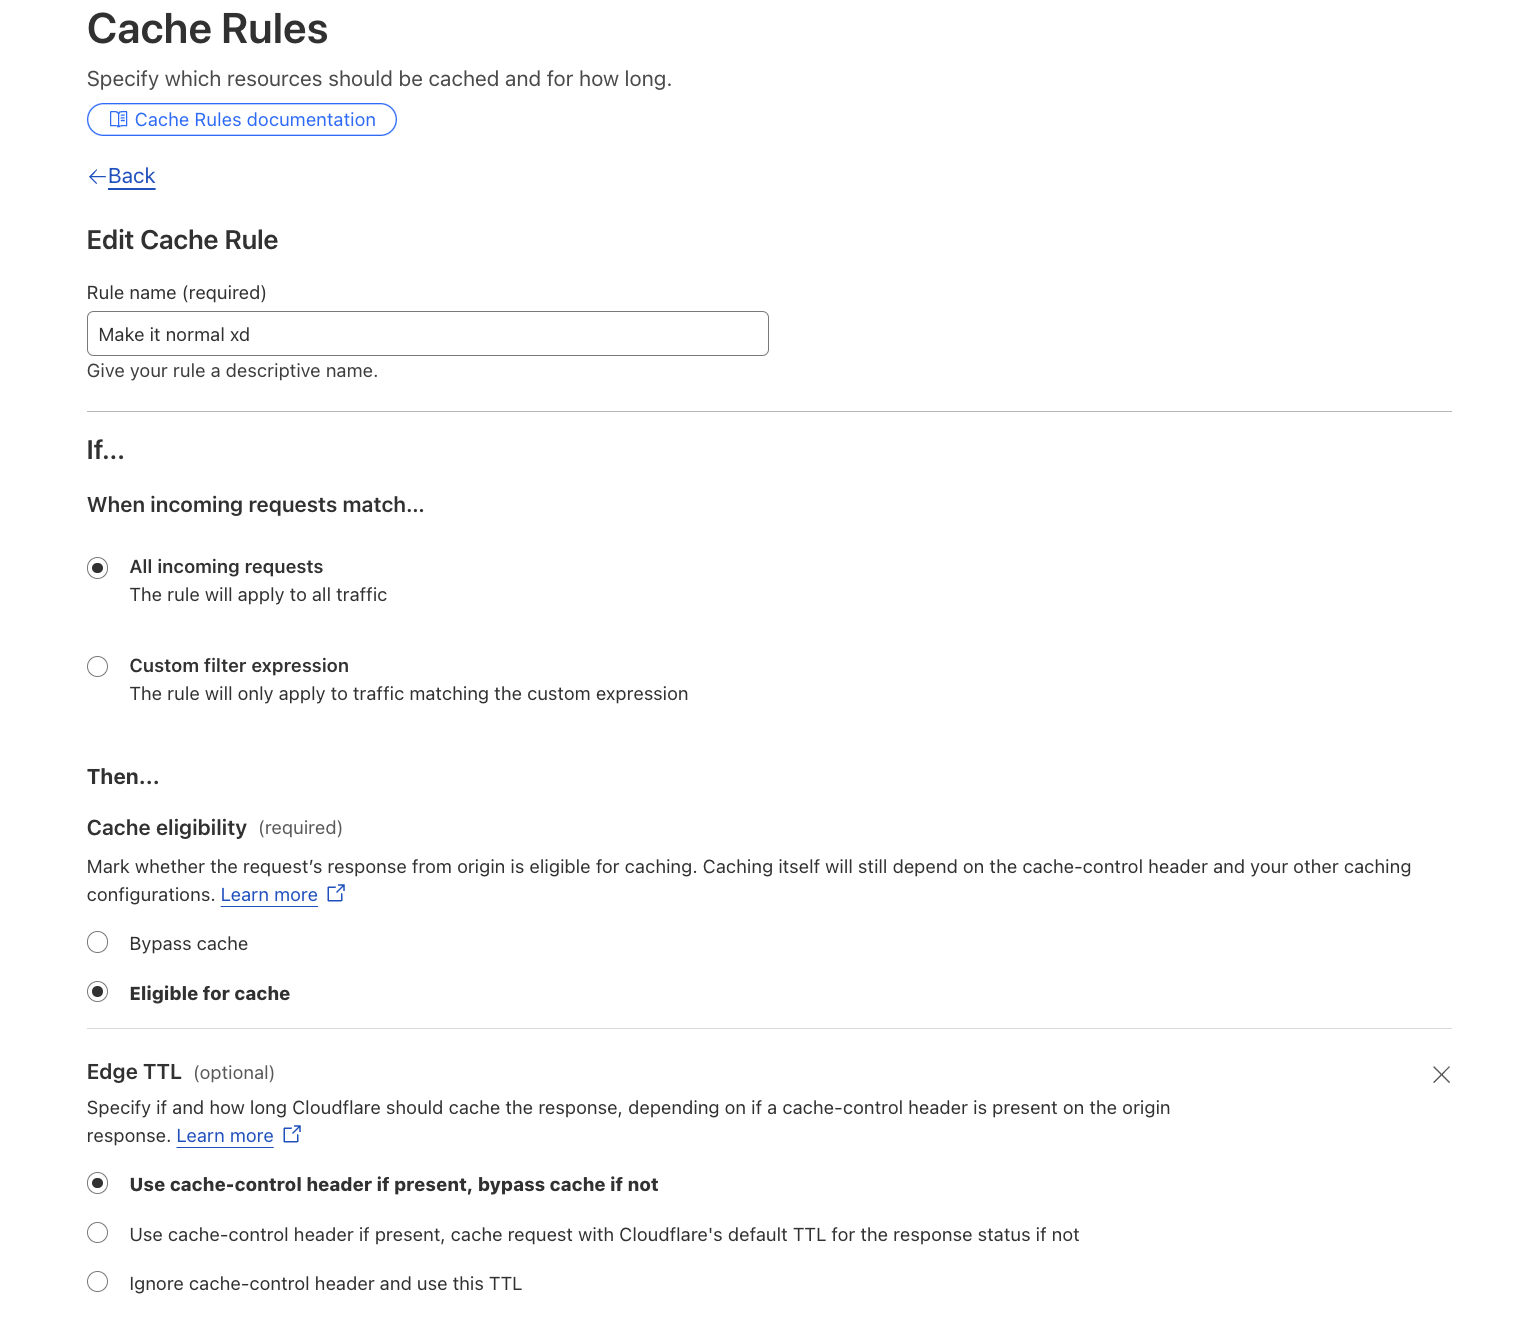Choose the Custom filter expression option
This screenshot has height=1320, width=1522.
coord(97,666)
